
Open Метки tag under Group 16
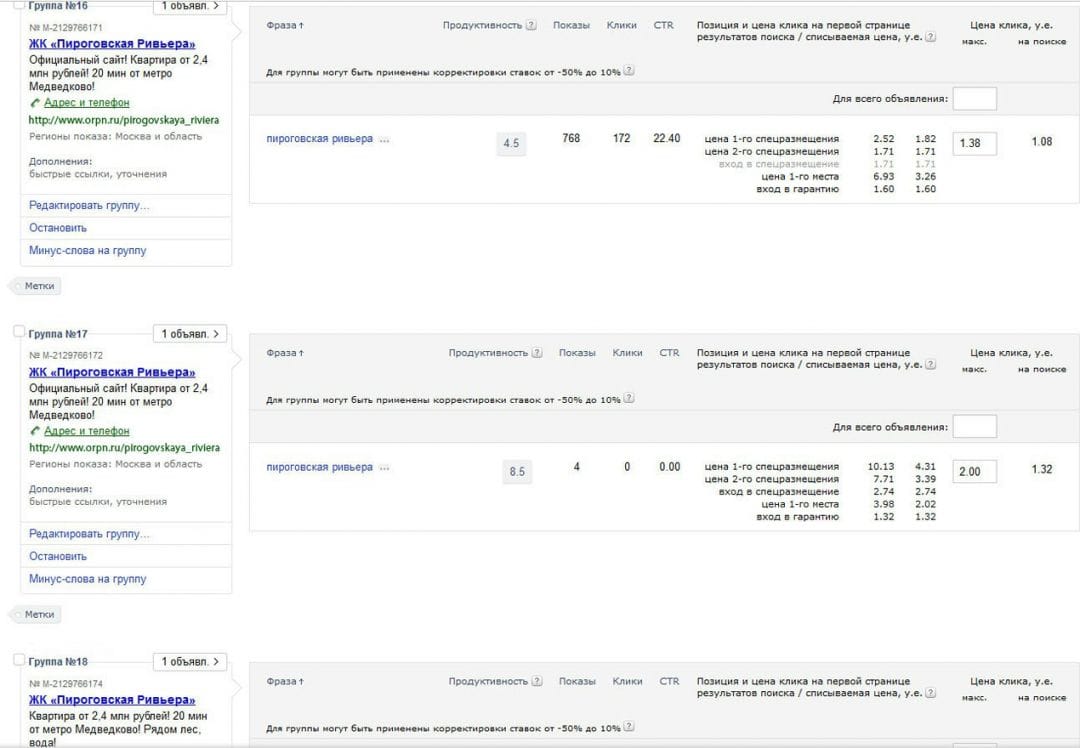[36, 286]
